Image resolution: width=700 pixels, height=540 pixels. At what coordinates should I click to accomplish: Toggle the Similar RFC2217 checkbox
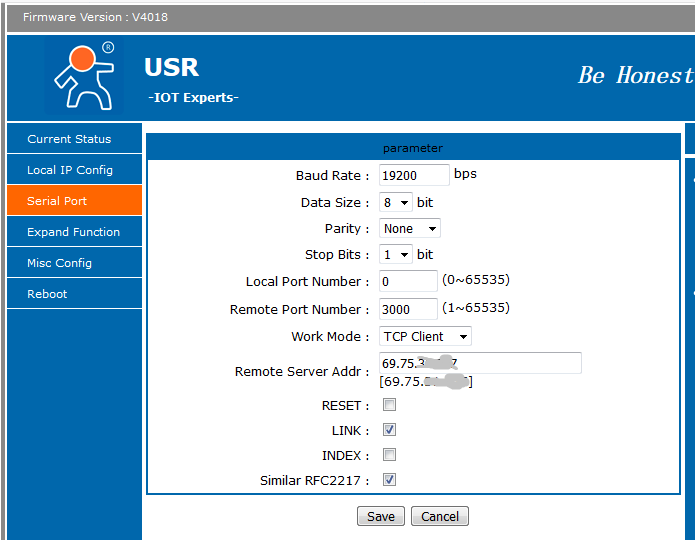tap(389, 480)
